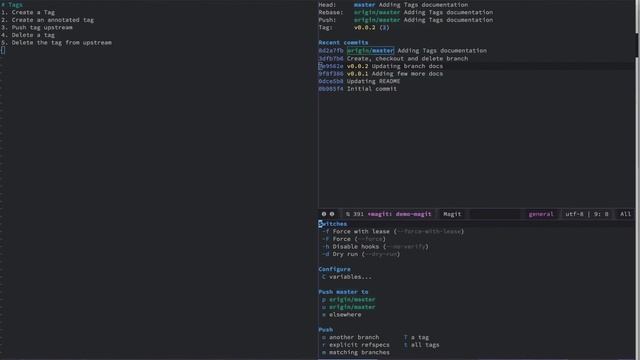Viewport: 640px width, 360px height.
Task: Click the '5. Delete the tag from upstream' line
Action: coord(56,42)
